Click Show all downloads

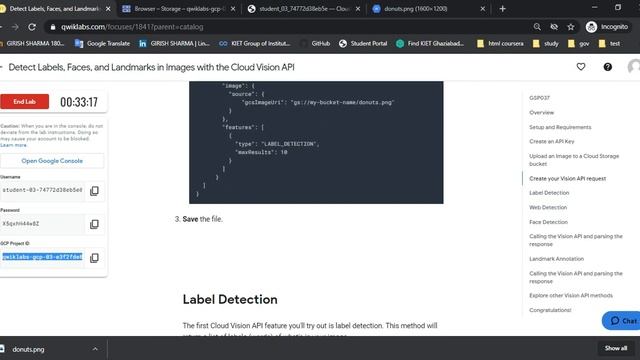(x=616, y=348)
